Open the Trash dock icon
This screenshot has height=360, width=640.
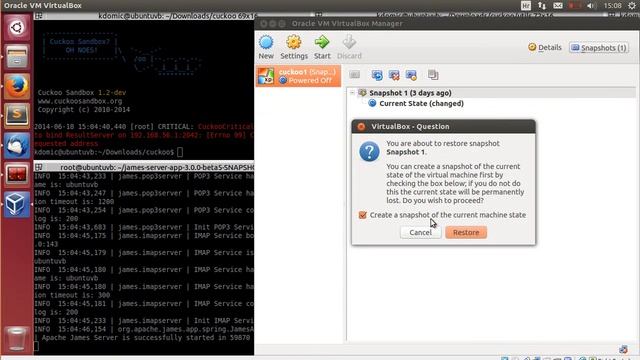[17, 338]
